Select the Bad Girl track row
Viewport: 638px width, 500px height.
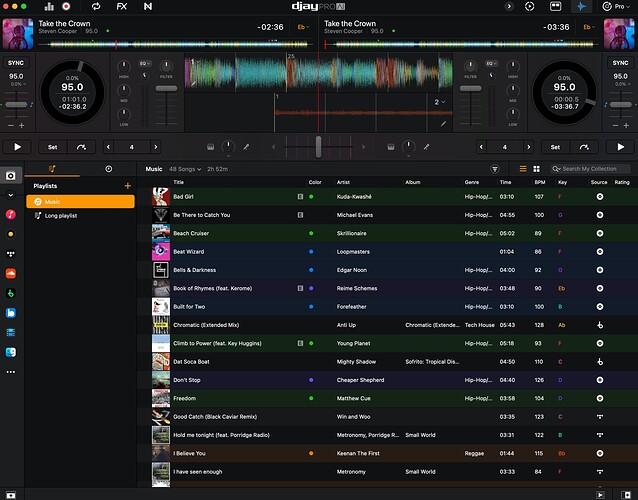coord(389,197)
